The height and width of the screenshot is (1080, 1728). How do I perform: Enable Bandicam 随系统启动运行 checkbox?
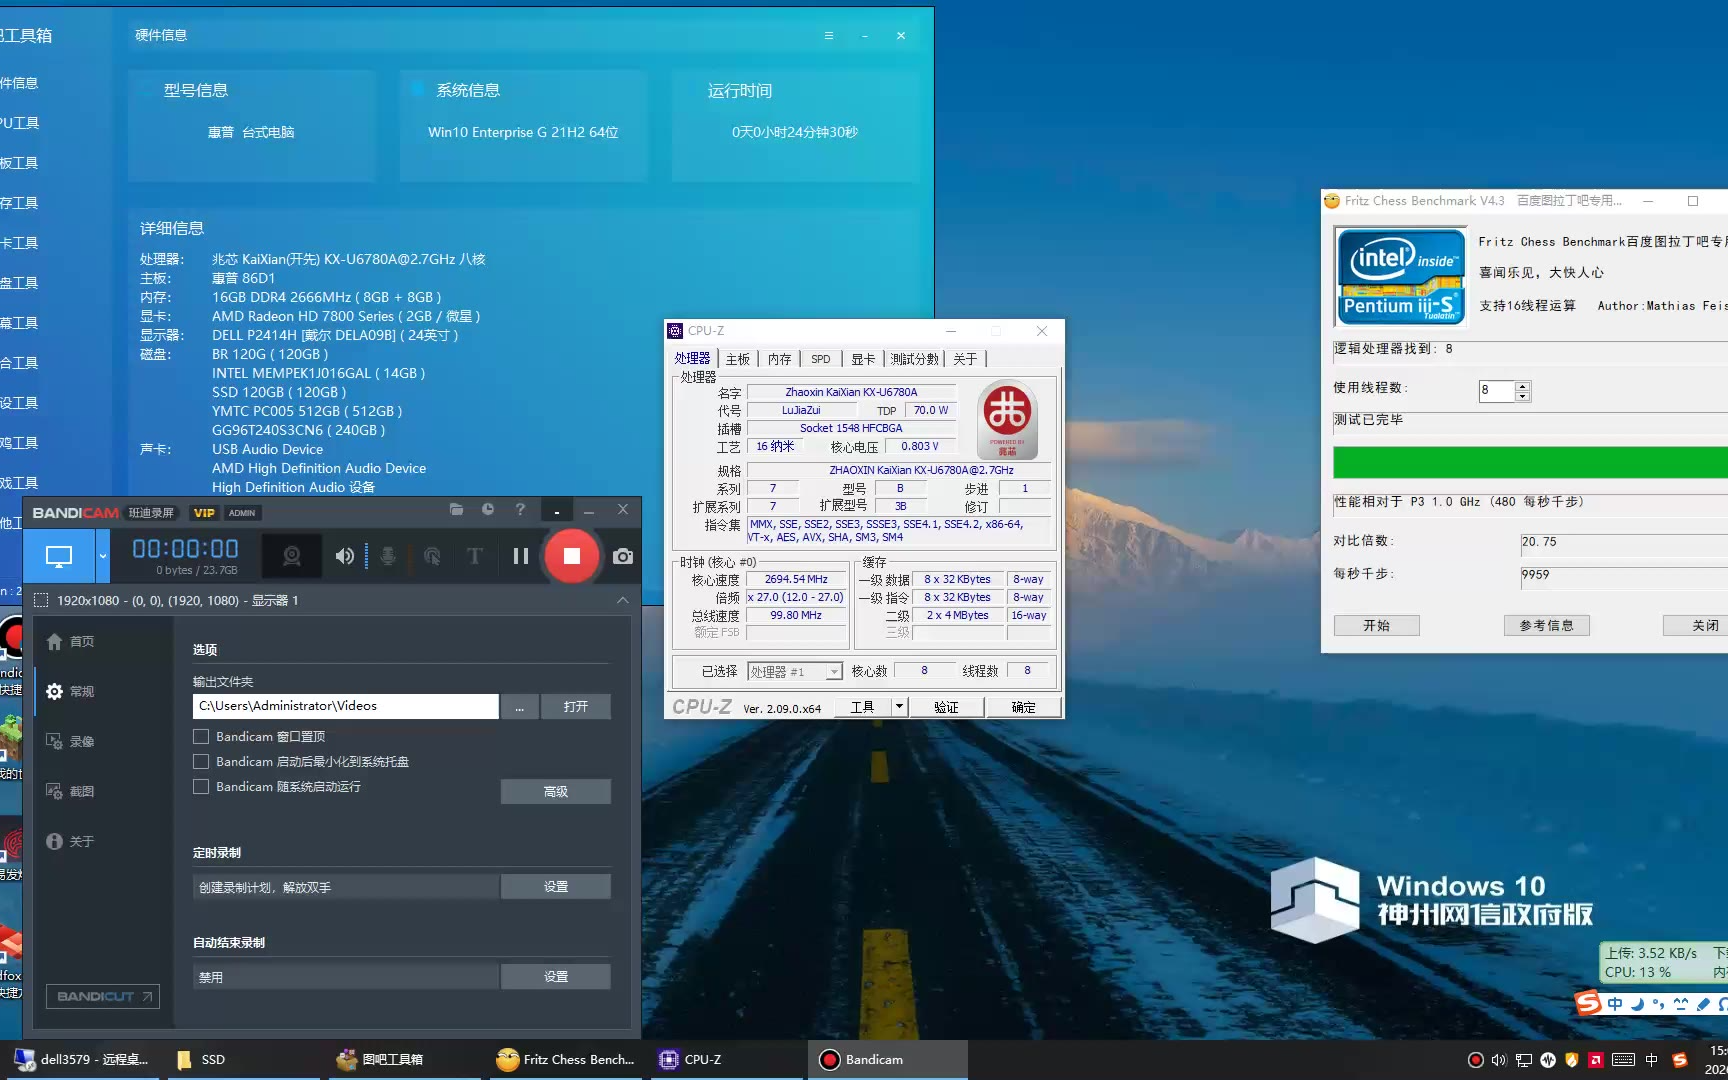[x=201, y=787]
